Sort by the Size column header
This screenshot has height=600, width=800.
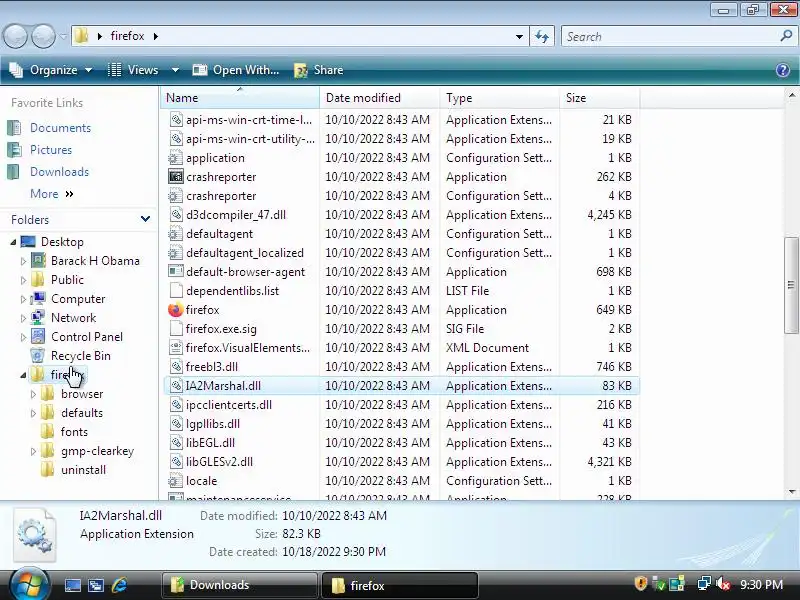pos(599,97)
